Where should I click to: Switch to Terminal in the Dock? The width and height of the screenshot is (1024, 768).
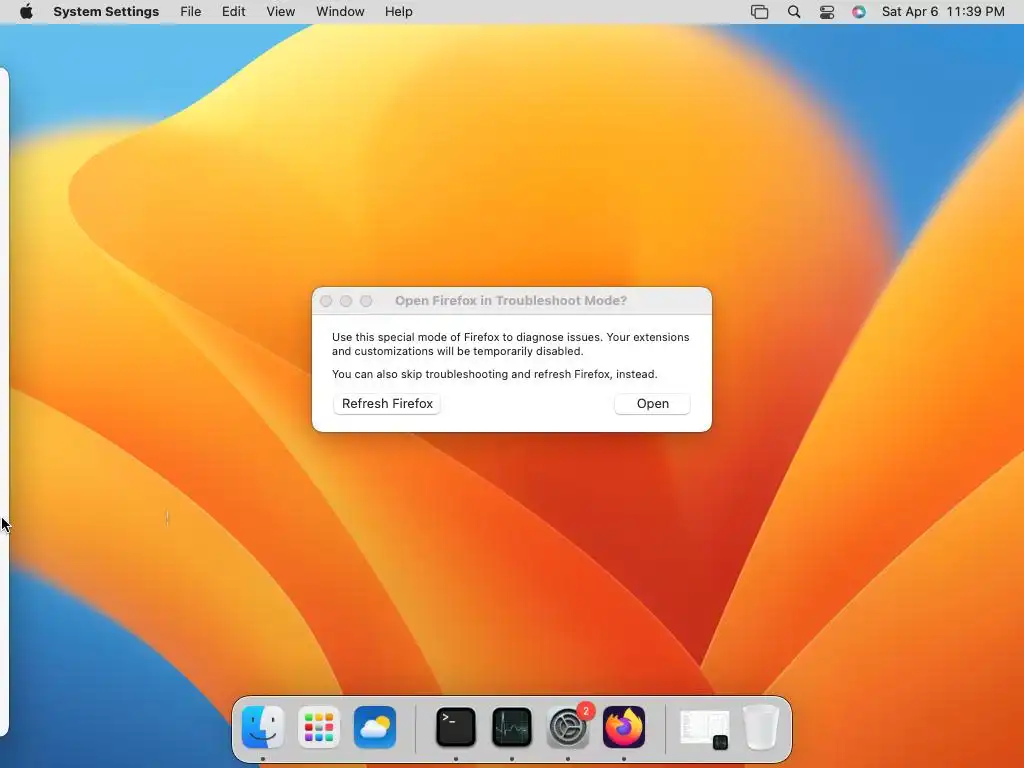455,727
